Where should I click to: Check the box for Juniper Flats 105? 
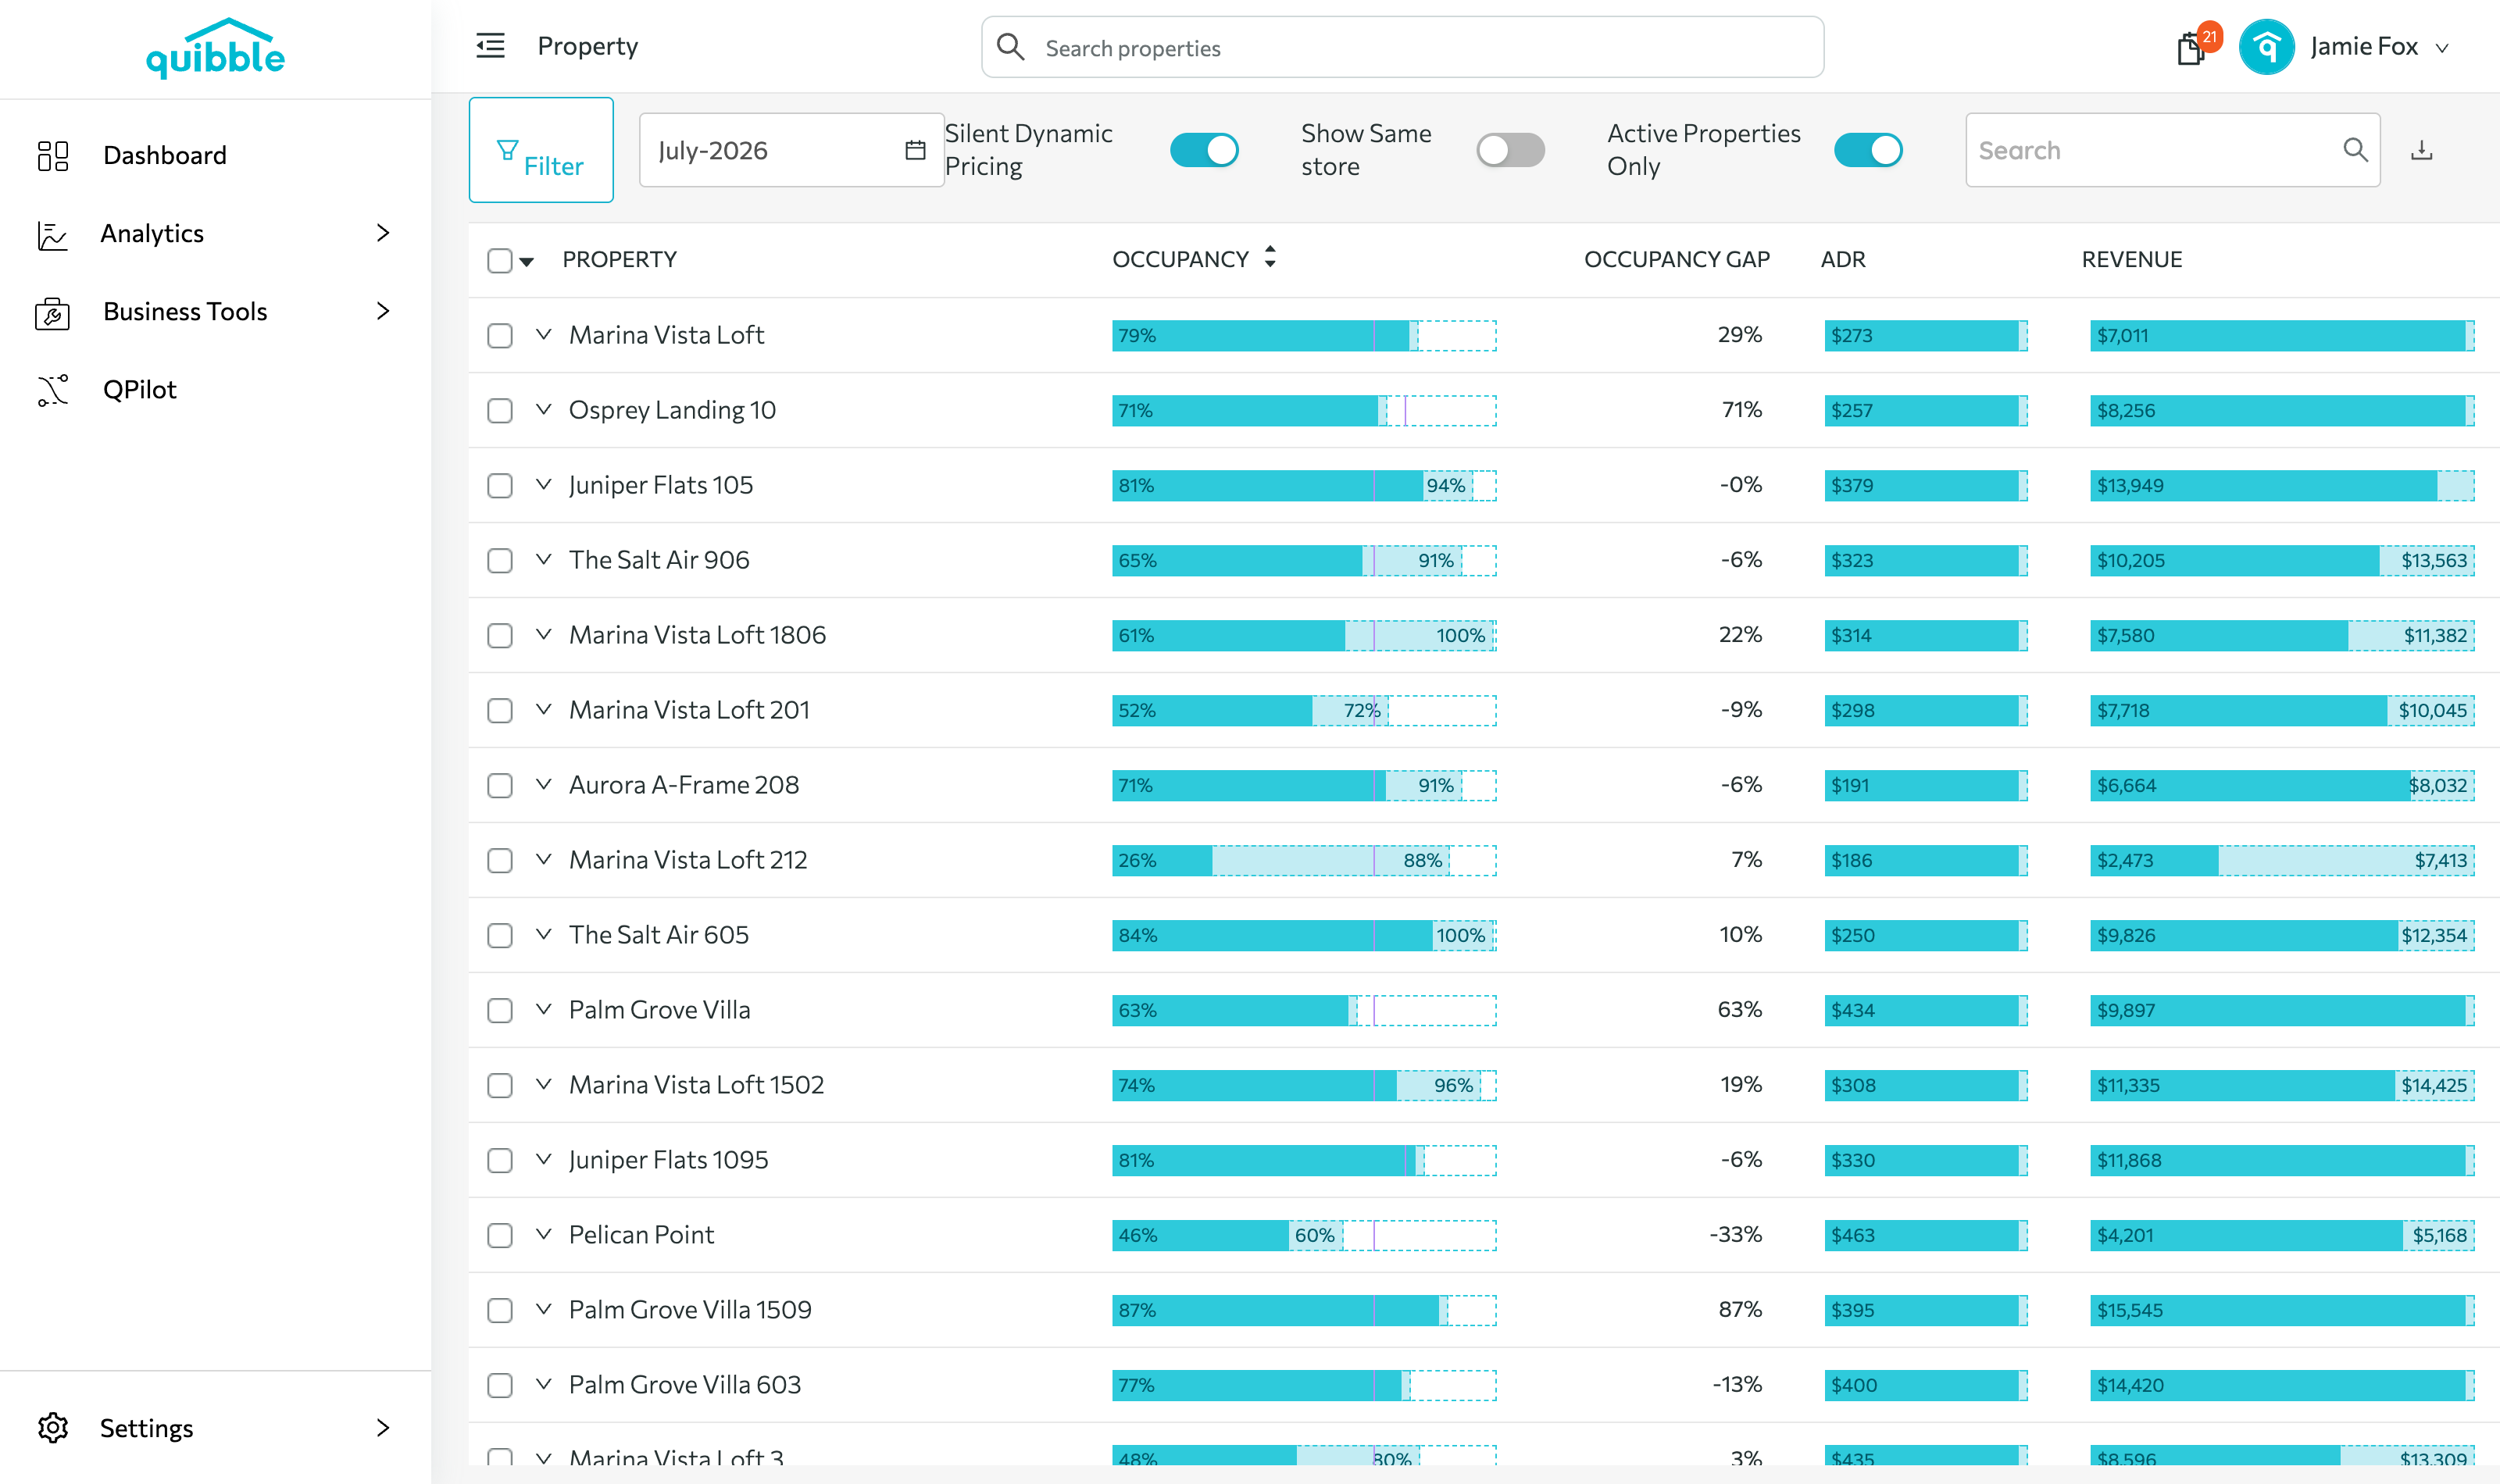[x=500, y=485]
